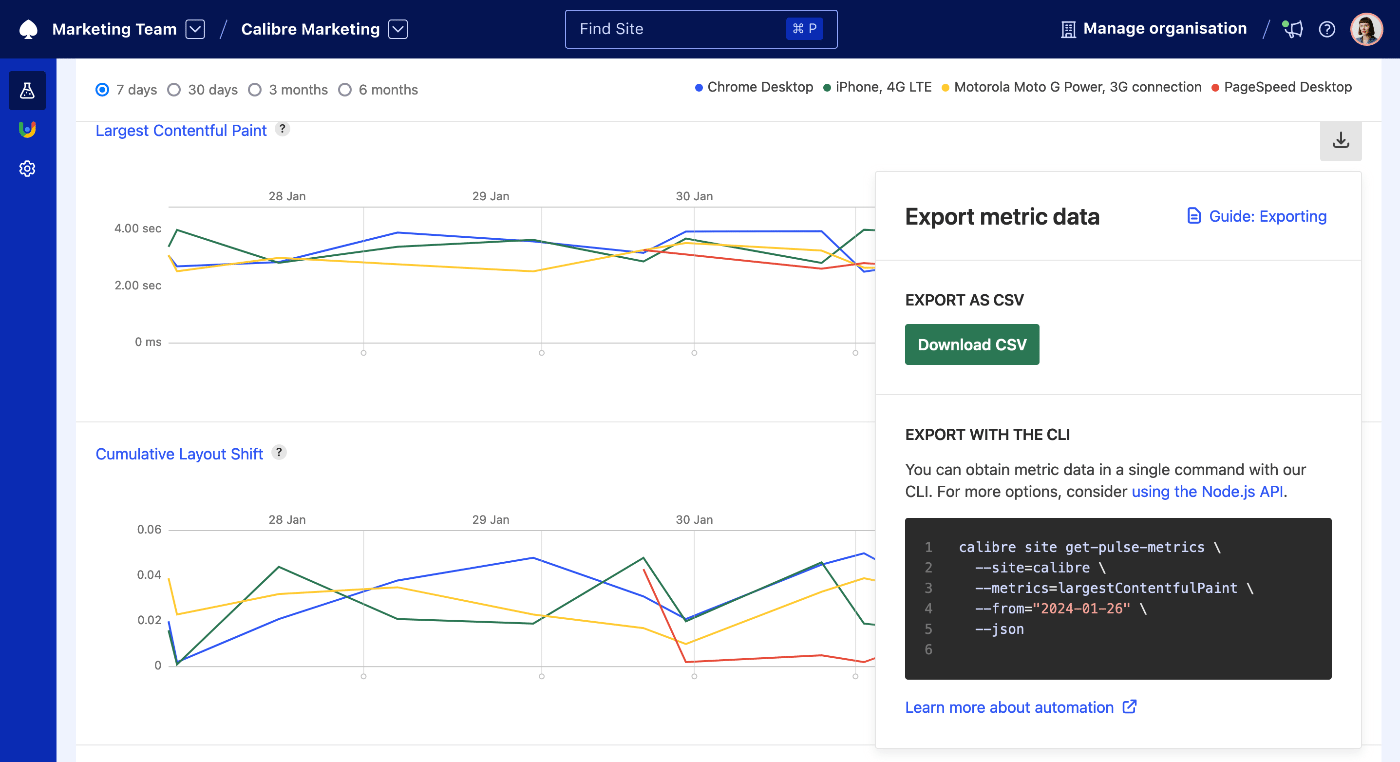Viewport: 1400px width, 762px height.
Task: Open announcements via the megaphone icon
Action: pyautogui.click(x=1292, y=29)
